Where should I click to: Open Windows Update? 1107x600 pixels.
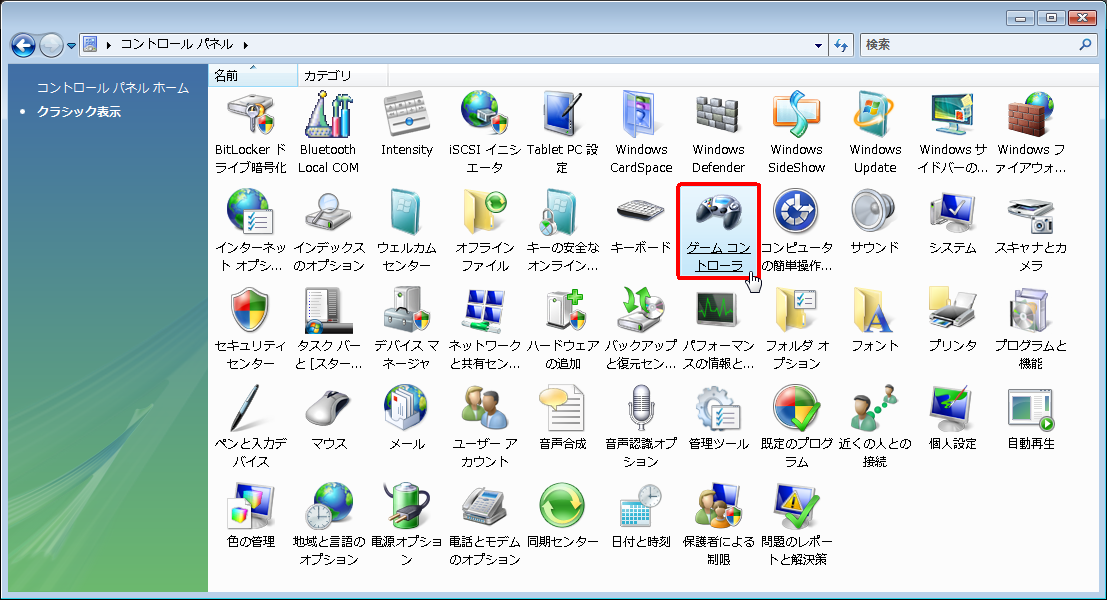pos(875,132)
